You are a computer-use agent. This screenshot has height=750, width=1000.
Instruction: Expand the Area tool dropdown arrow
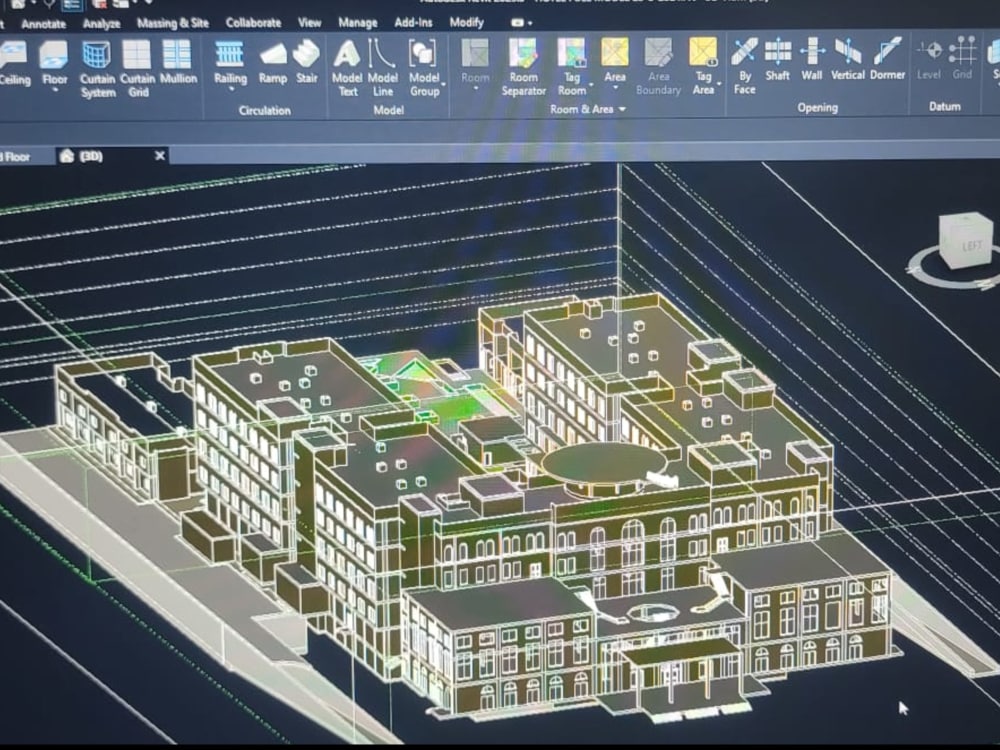coord(615,88)
